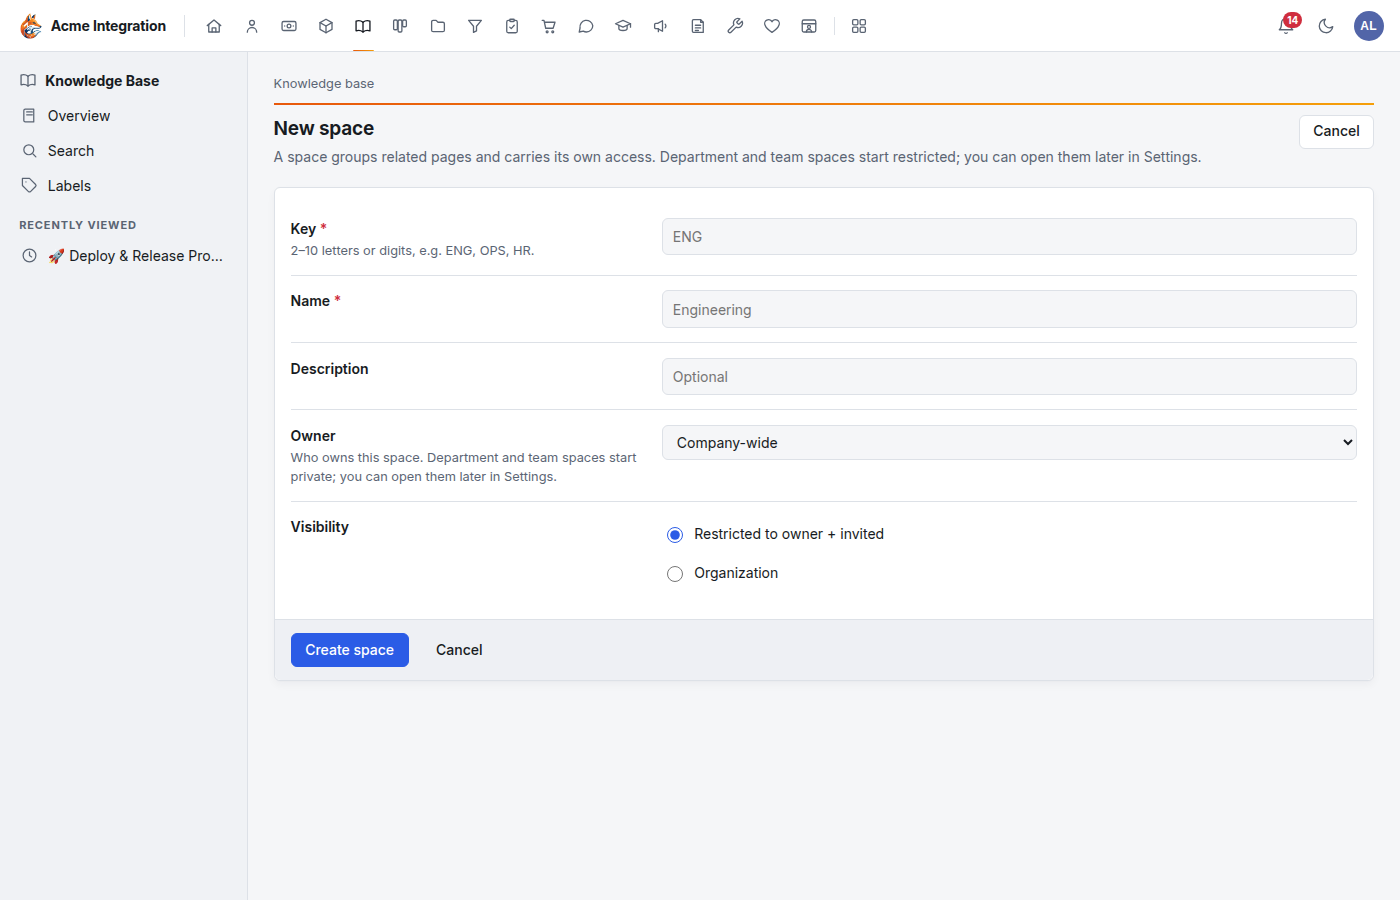The image size is (1400, 900).
Task: Click the Knowledge Base sidebar heading
Action: pyautogui.click(x=102, y=81)
